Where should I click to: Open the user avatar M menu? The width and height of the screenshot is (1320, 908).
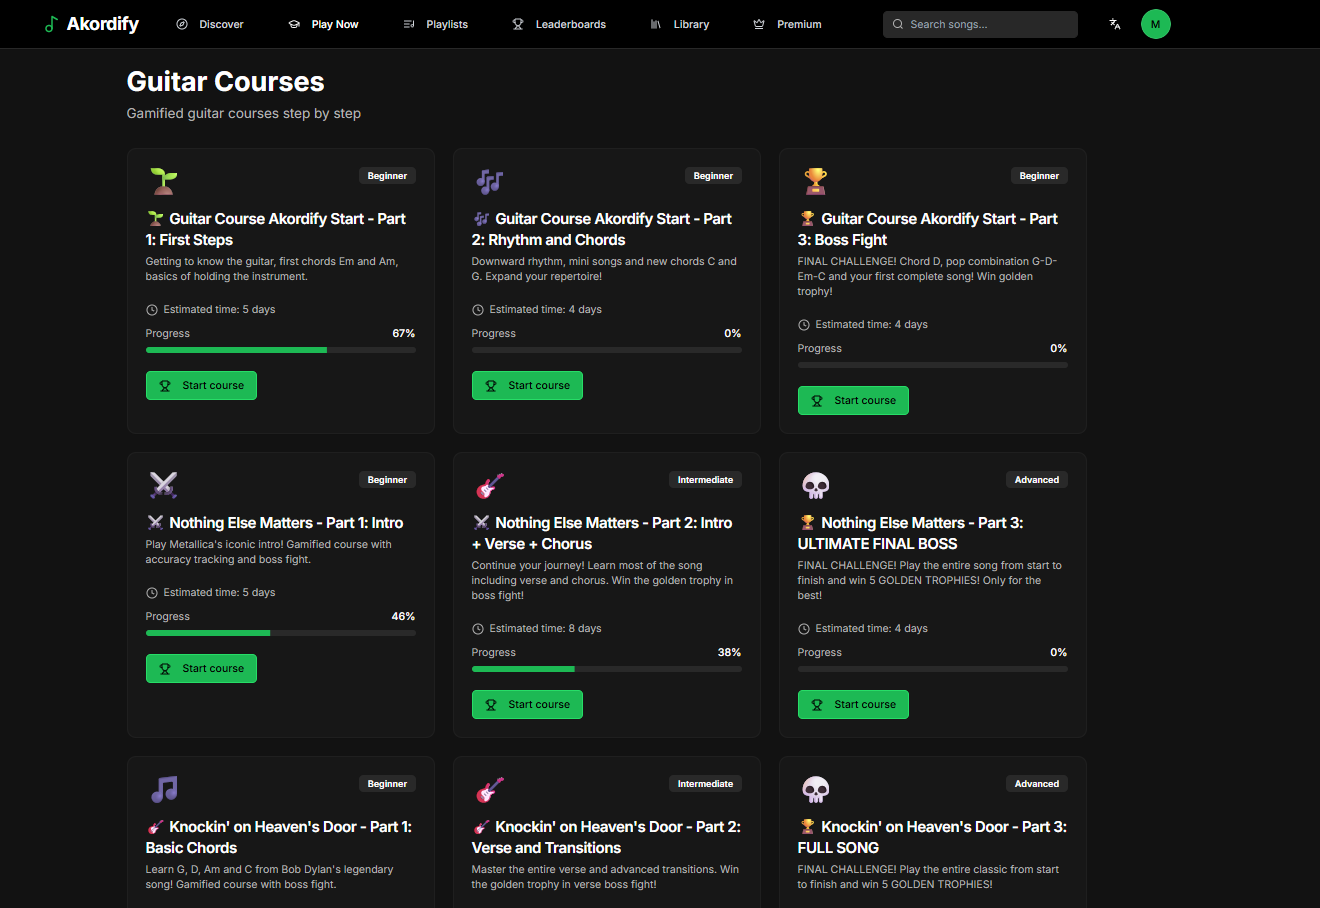pos(1156,24)
